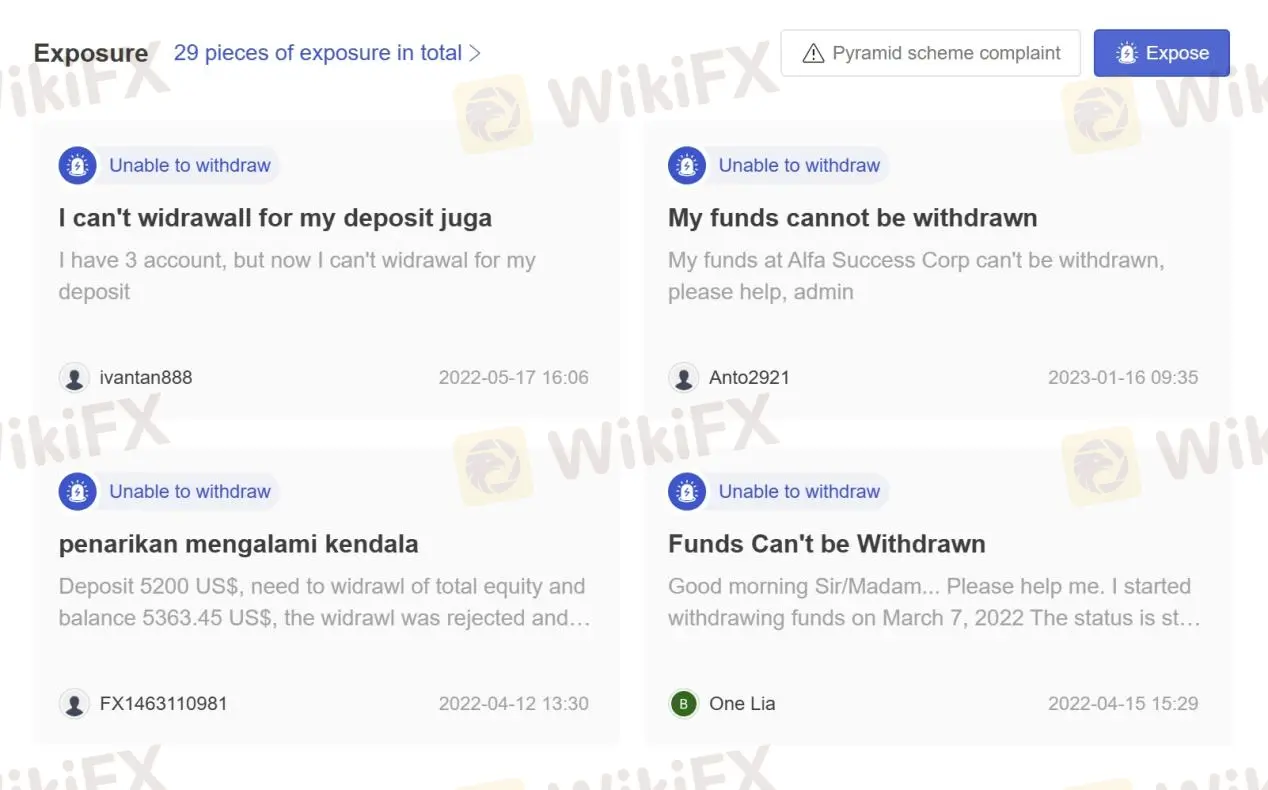Click Anto2921's profile avatar
Viewport: 1268px width, 790px height.
684,378
